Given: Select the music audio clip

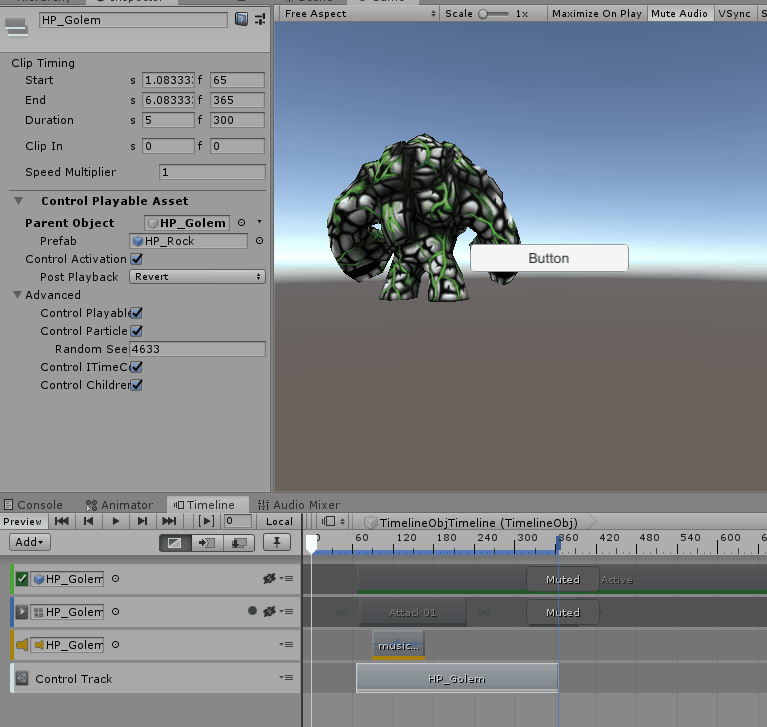Looking at the screenshot, I should click(x=398, y=645).
